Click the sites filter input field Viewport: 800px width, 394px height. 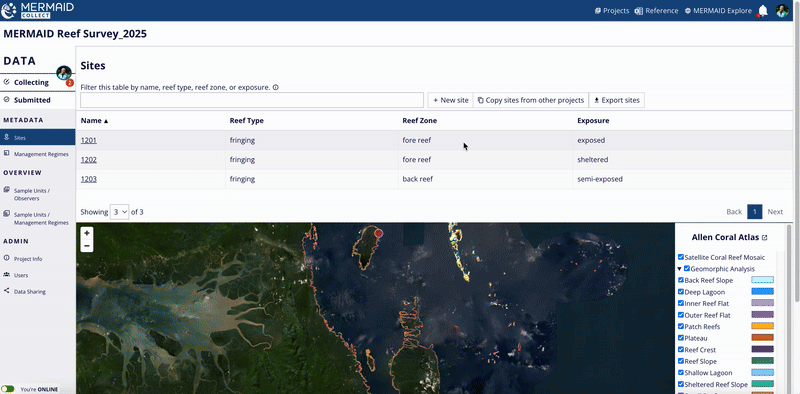[x=252, y=100]
